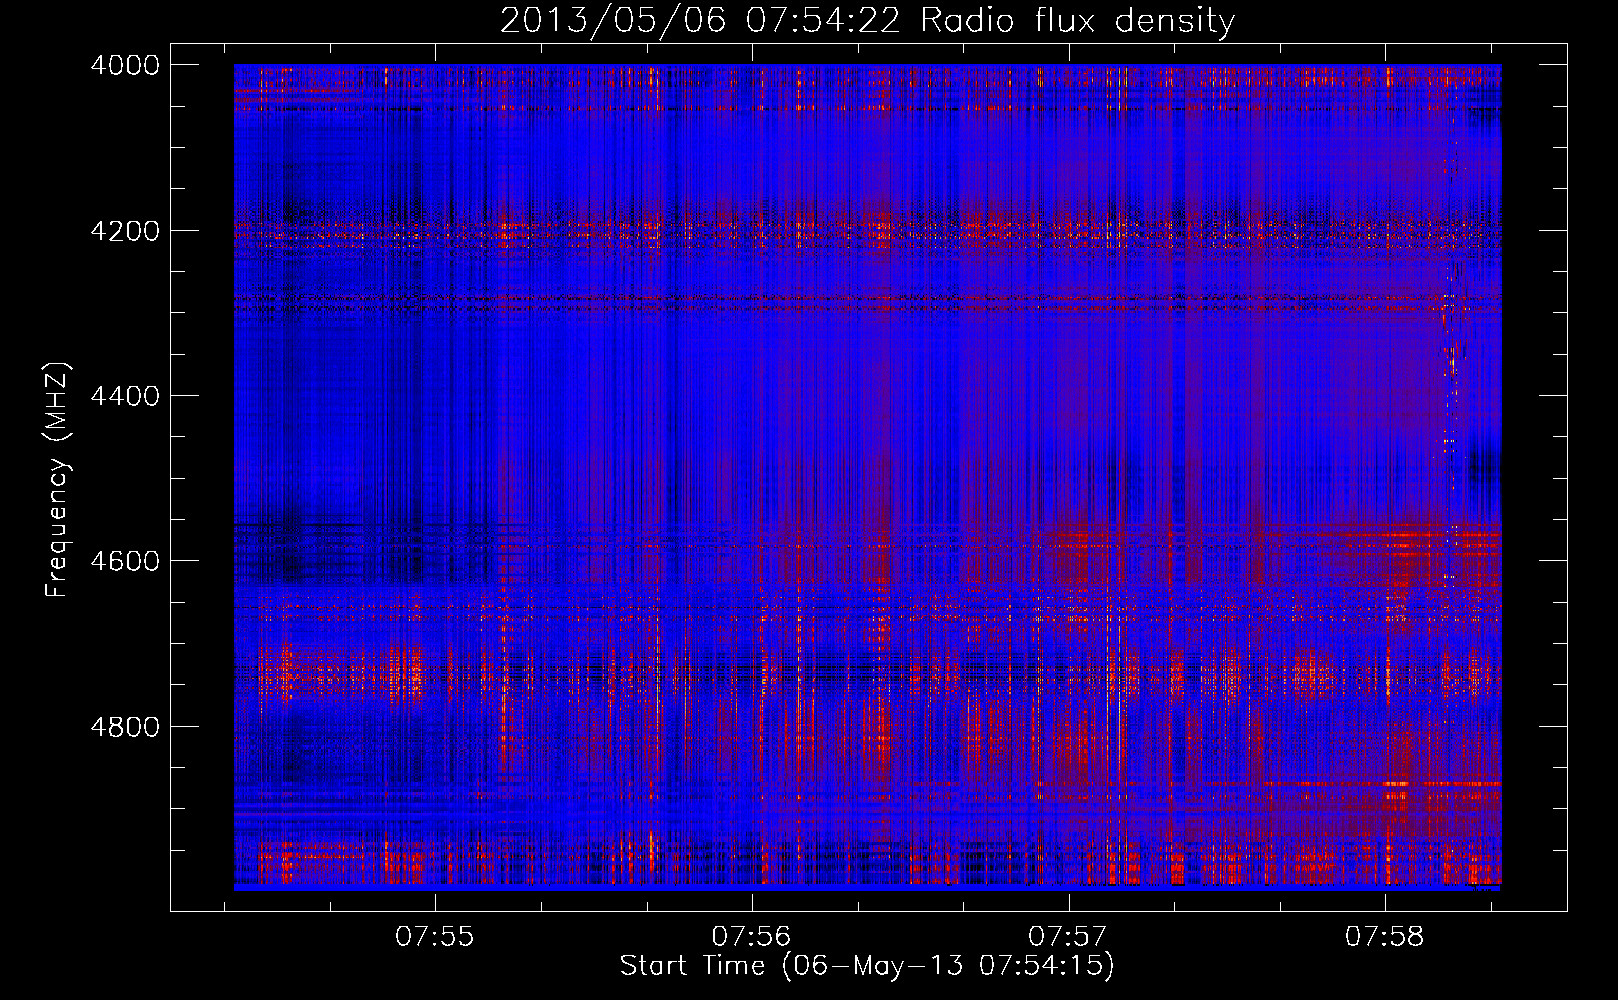Click the 'Start Time (06-May-13 07:54:15)' axis title
Screen dimensions: 1618x1000
point(867,966)
